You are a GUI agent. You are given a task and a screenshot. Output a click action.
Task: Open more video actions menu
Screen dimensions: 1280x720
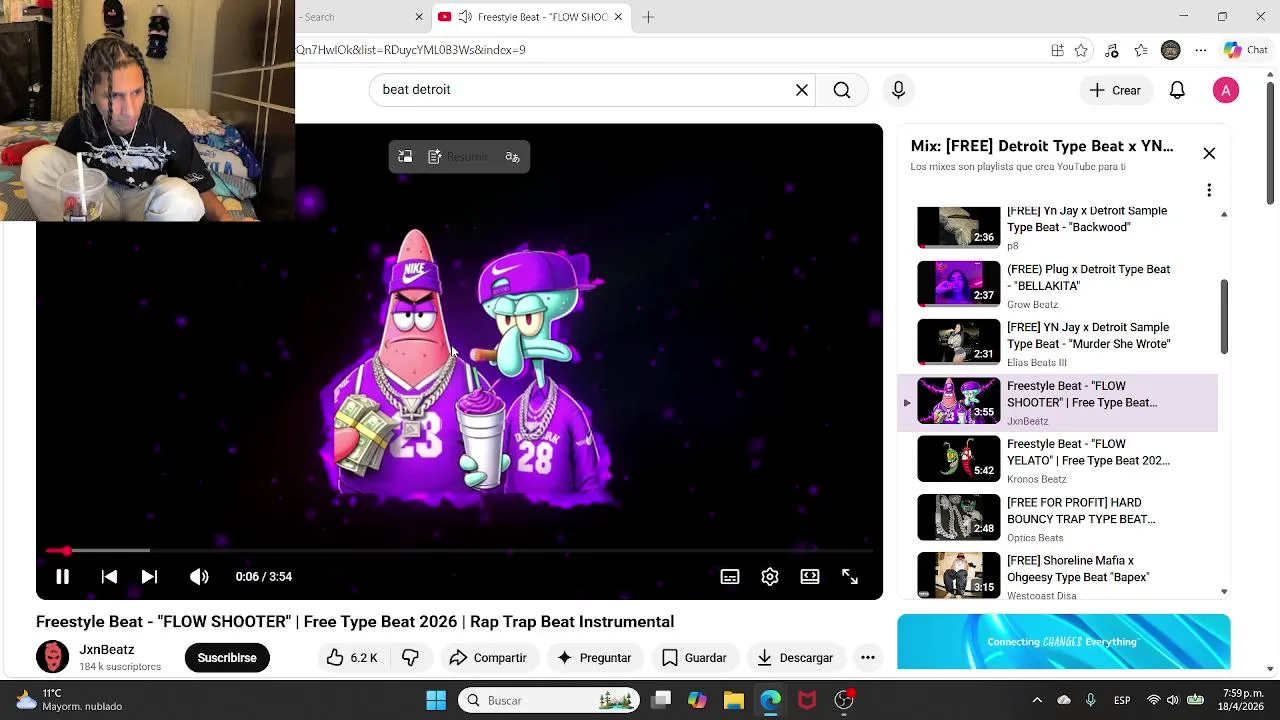868,658
